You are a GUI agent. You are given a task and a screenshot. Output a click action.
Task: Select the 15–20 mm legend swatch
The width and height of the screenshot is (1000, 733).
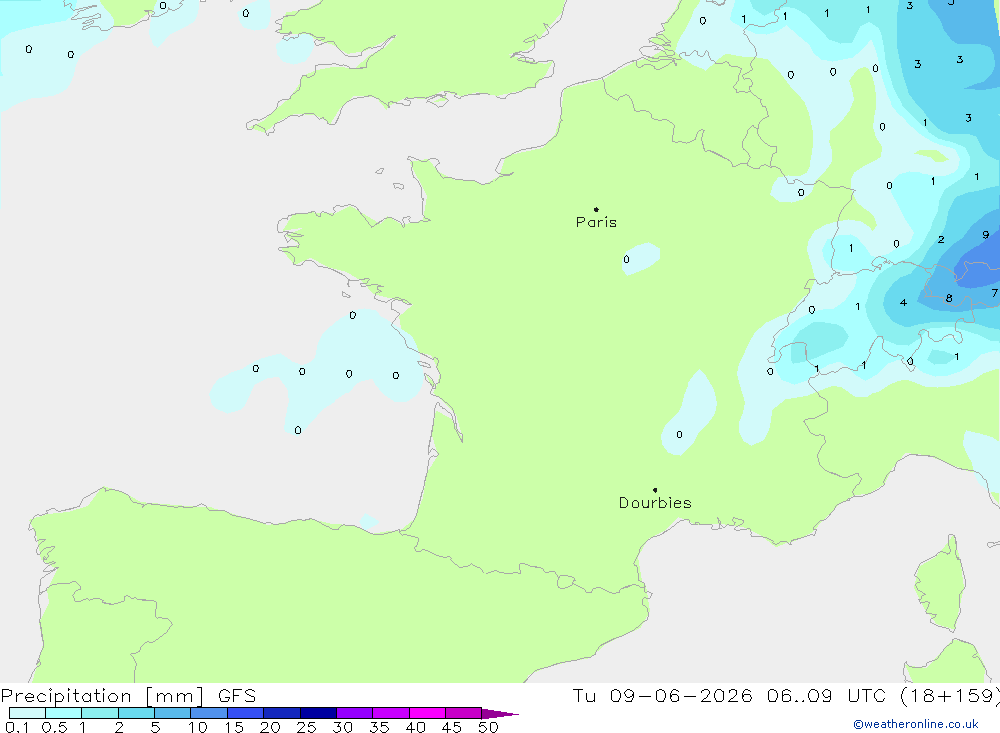tap(246, 713)
